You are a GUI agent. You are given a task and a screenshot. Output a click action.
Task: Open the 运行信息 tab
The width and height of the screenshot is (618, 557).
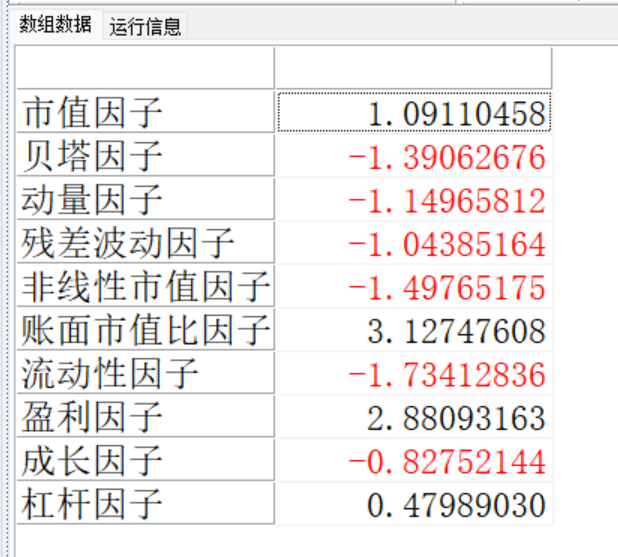pyautogui.click(x=146, y=27)
